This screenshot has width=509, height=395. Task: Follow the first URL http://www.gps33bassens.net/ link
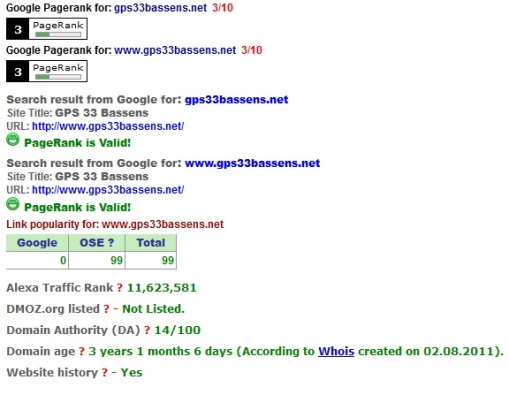[x=108, y=126]
